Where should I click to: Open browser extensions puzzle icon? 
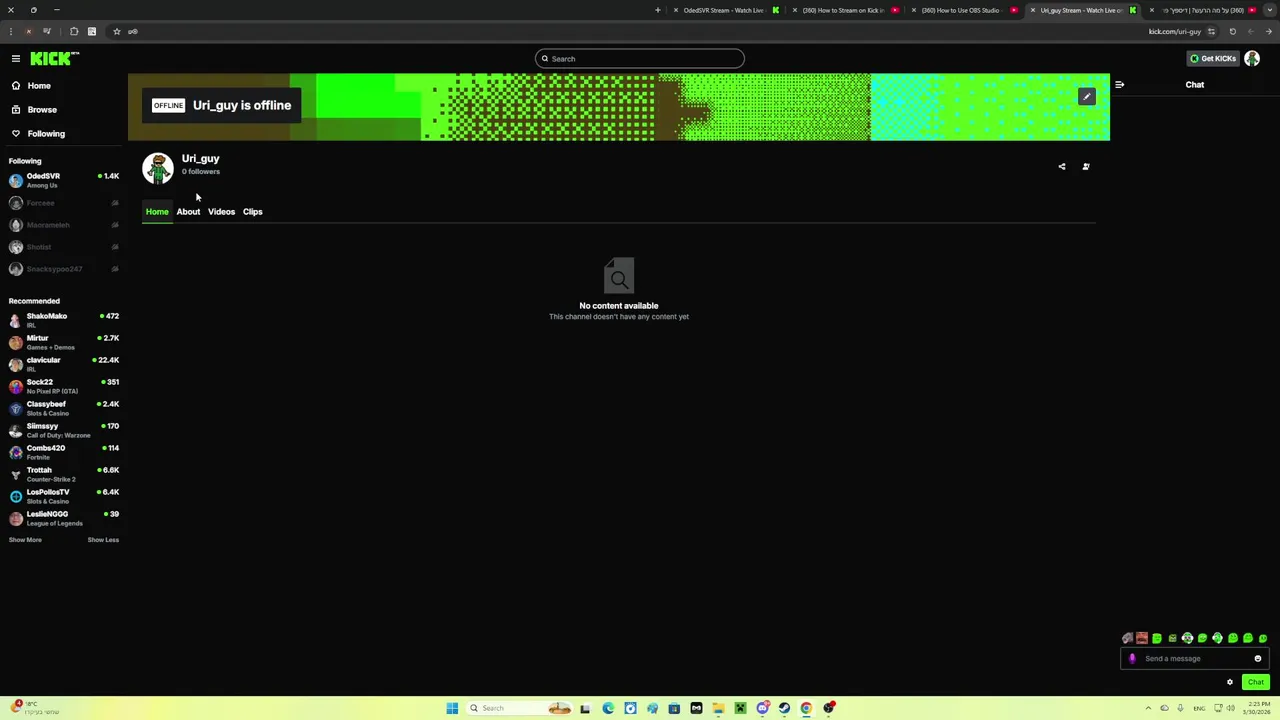tap(74, 31)
